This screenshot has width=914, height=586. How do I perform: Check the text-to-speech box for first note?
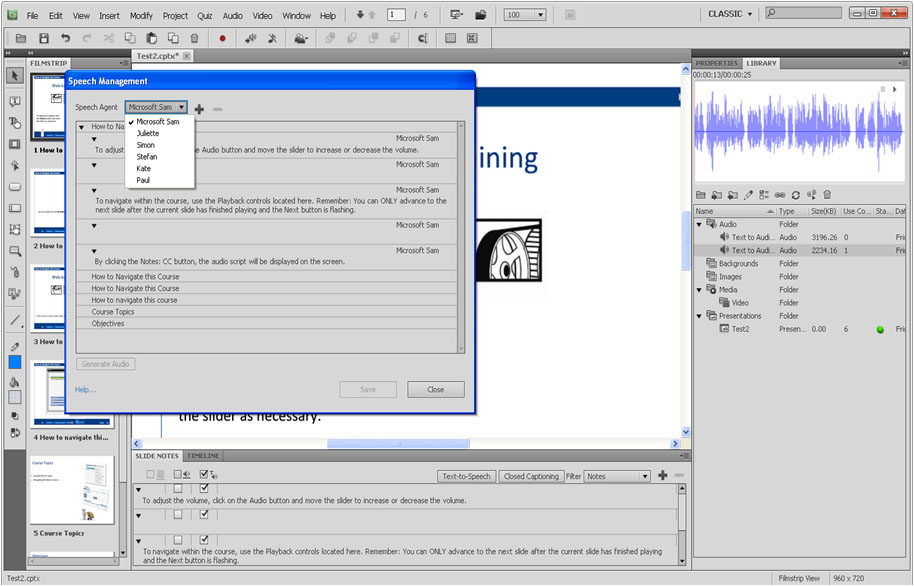click(x=204, y=488)
